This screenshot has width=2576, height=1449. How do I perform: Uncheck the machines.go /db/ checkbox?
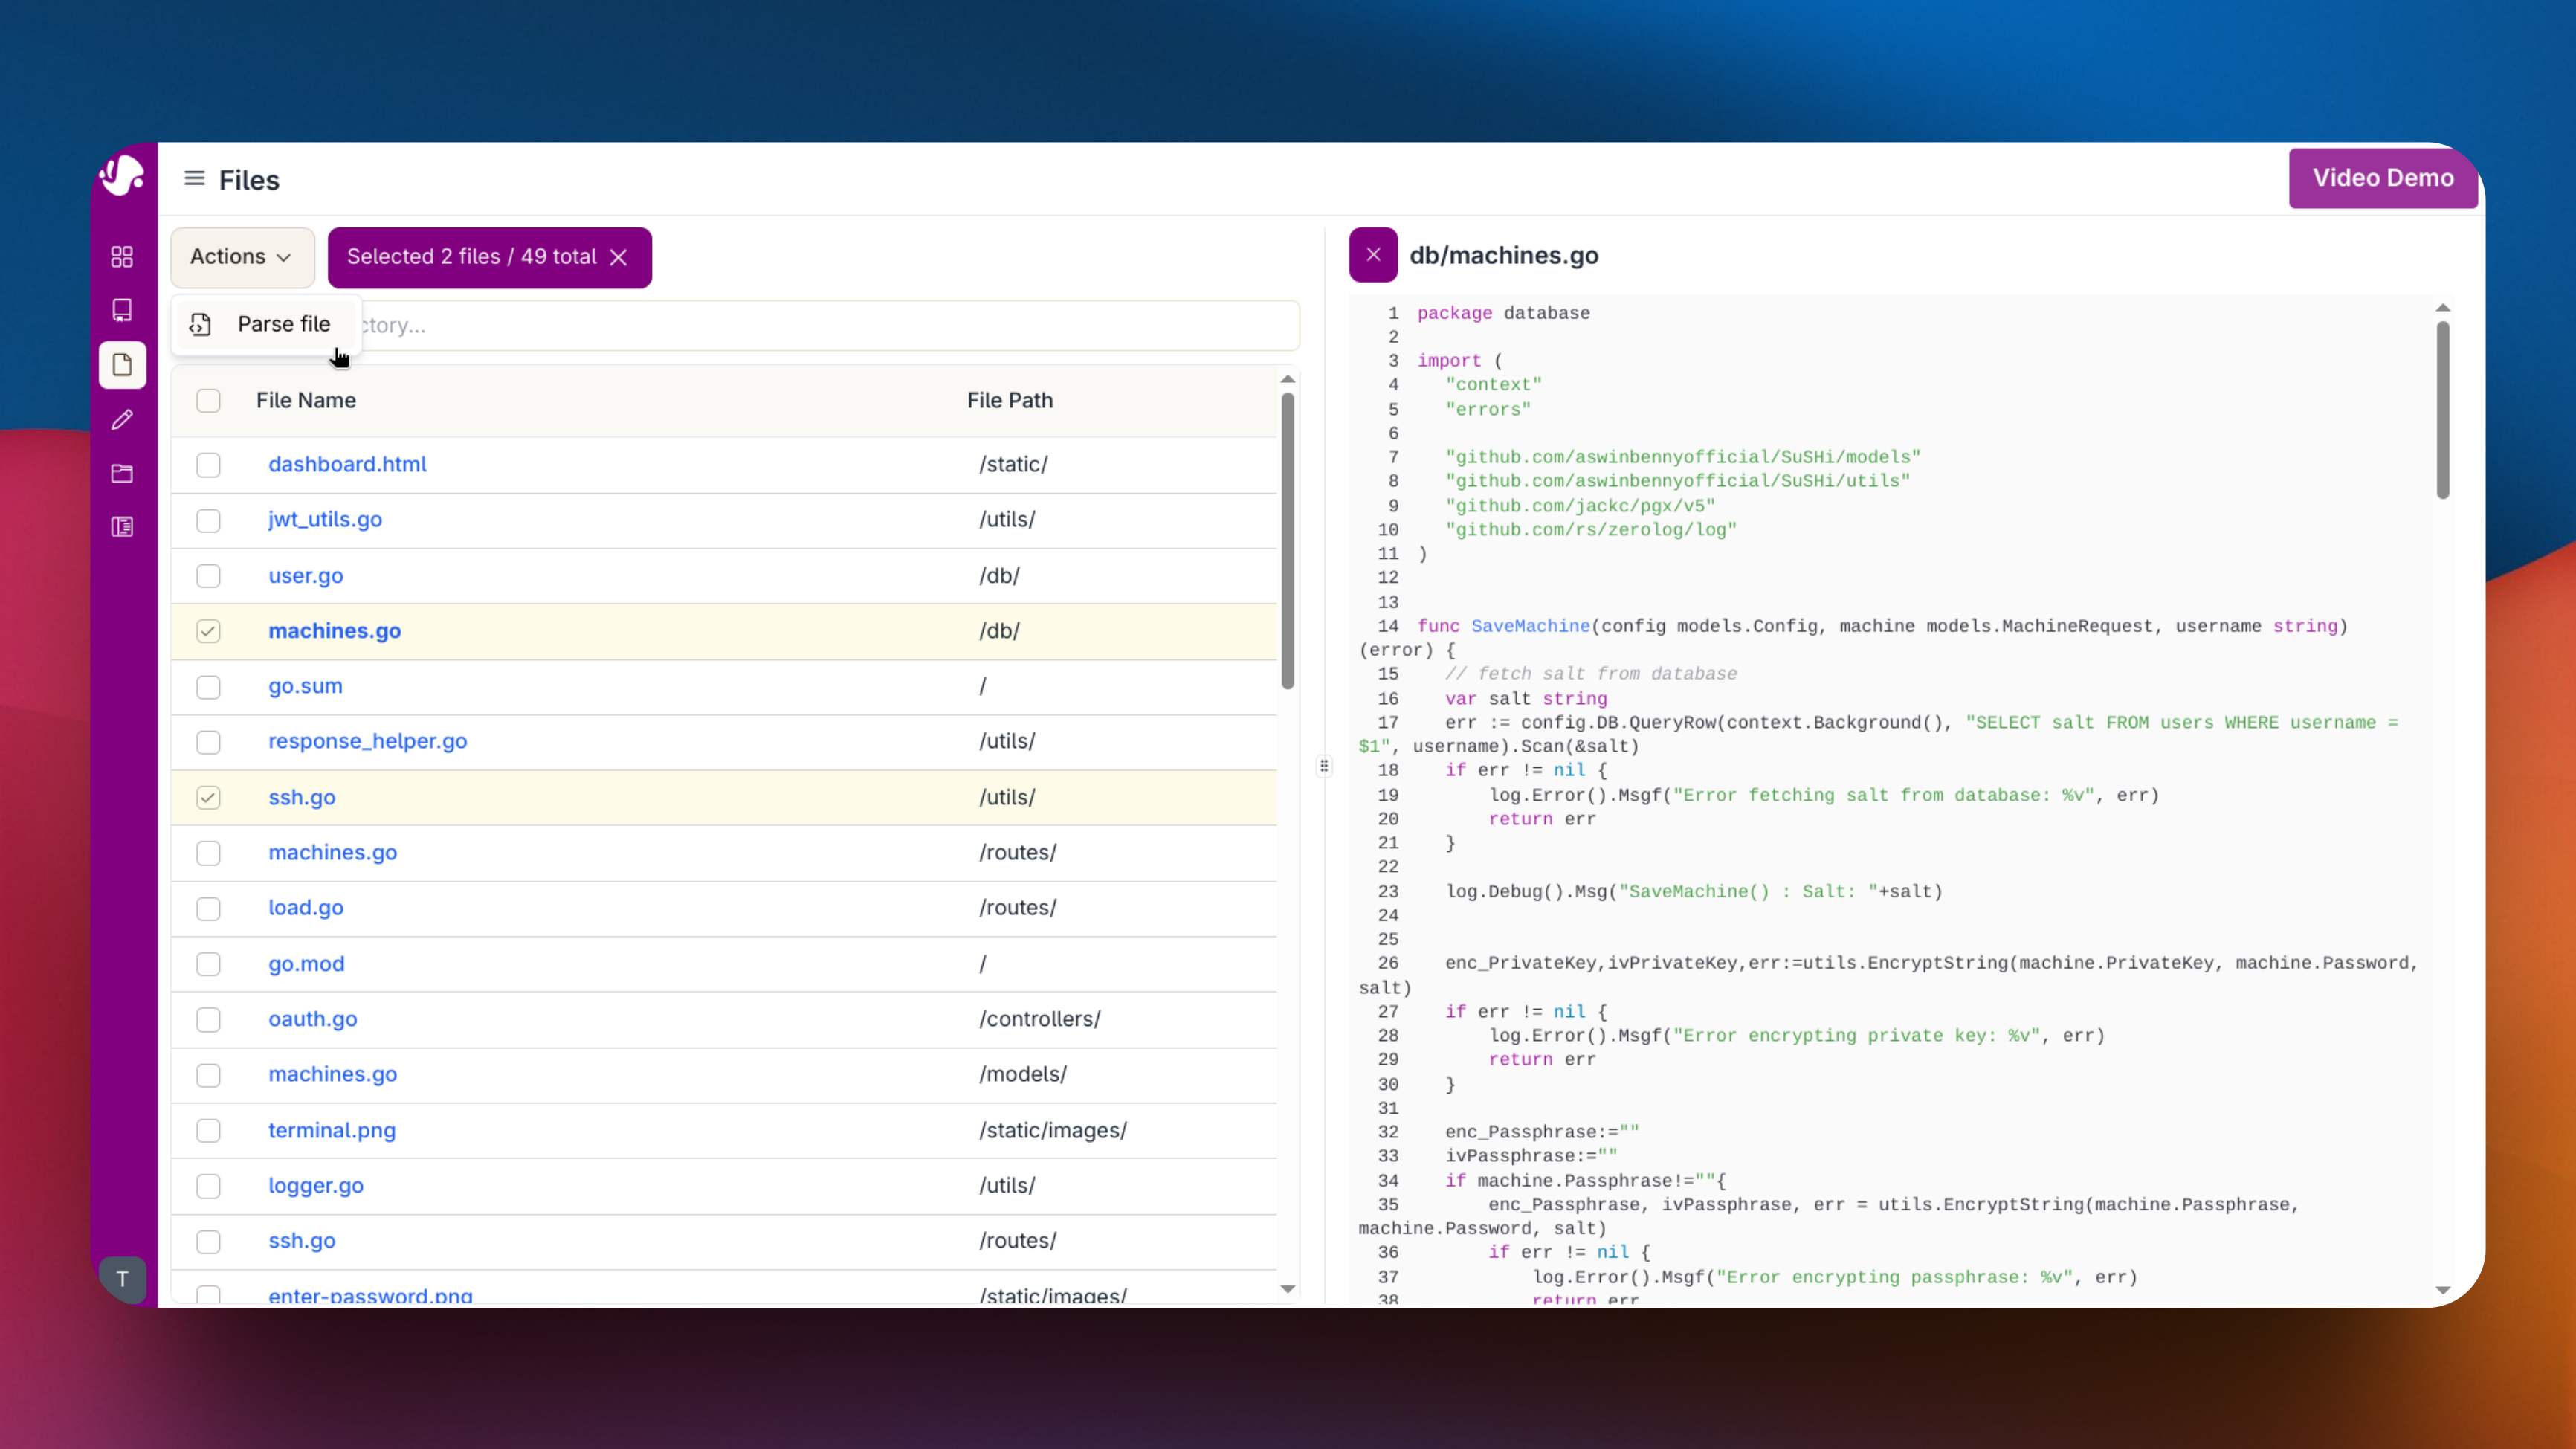pos(208,631)
